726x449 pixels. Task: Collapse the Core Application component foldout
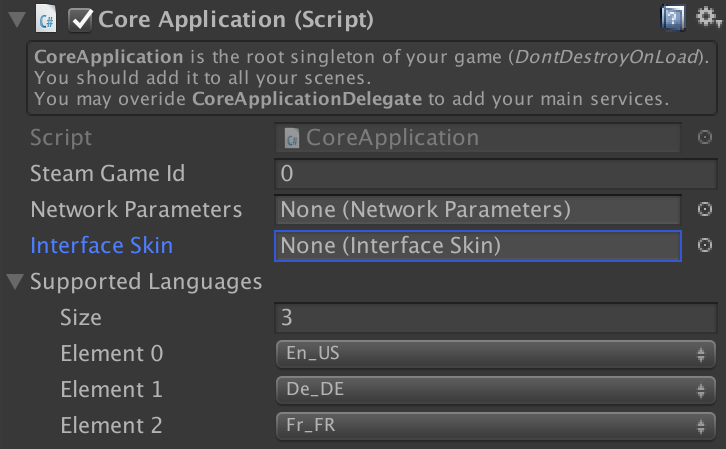[17, 20]
